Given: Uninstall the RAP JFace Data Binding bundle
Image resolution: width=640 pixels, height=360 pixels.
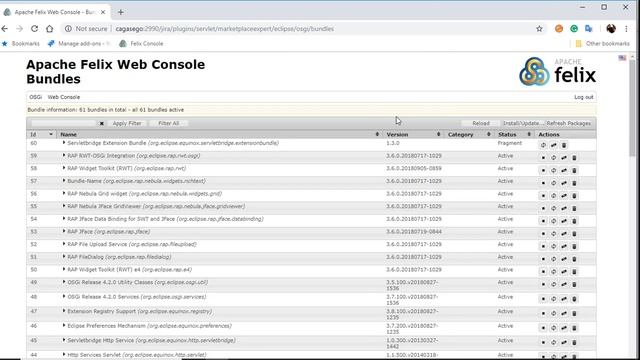Looking at the screenshot, I should 574,221.
